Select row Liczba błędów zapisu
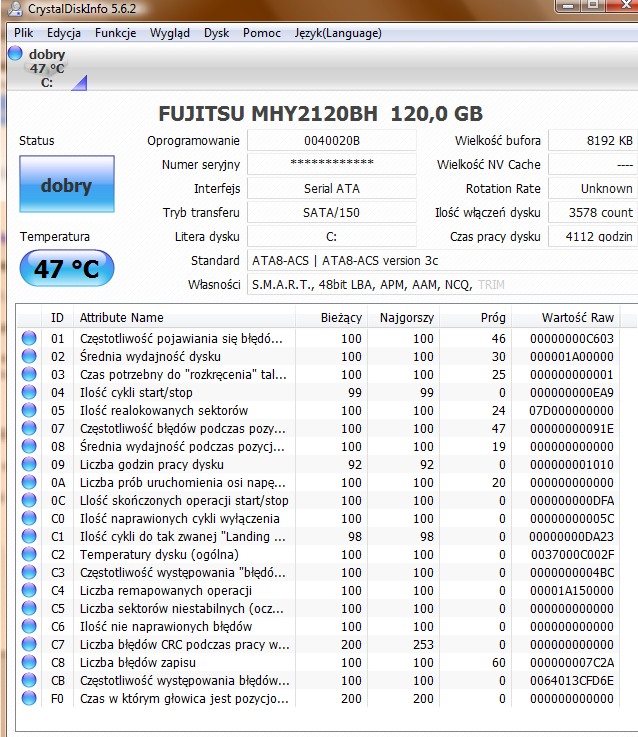 tap(318, 662)
